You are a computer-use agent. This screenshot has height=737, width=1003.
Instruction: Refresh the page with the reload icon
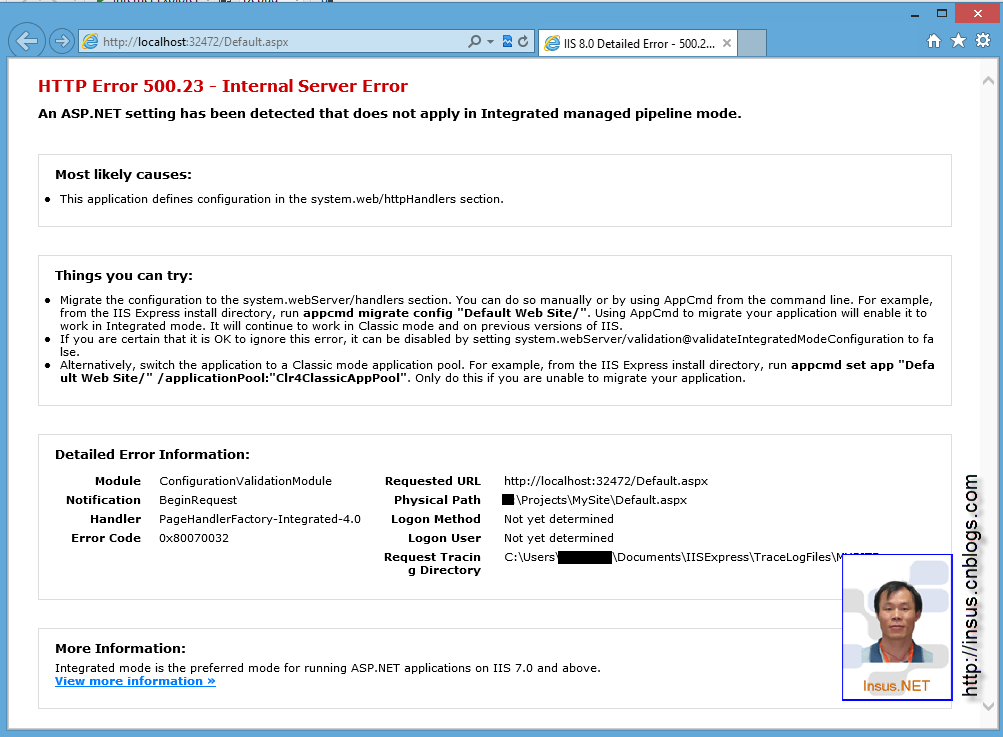tap(523, 42)
